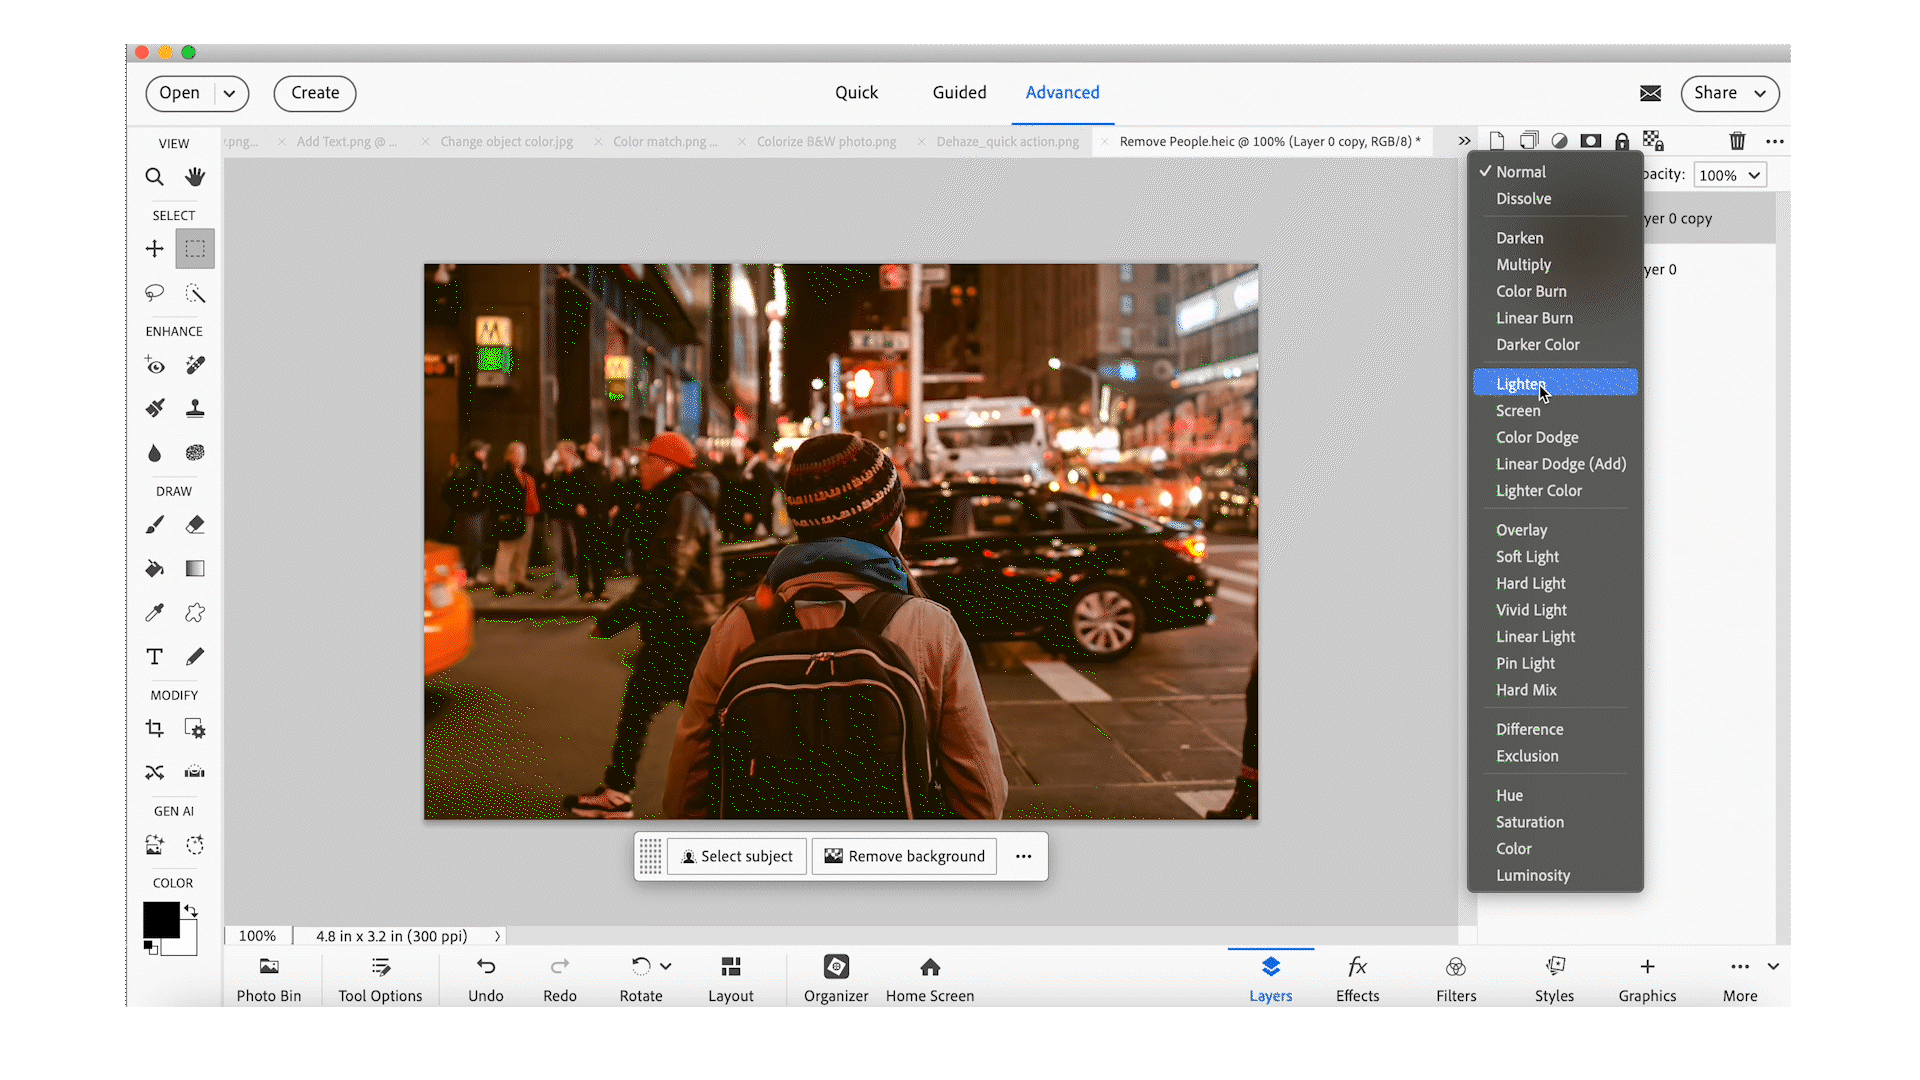Click the black foreground color swatch
Screen dimensions: 1920x1080
click(x=160, y=919)
